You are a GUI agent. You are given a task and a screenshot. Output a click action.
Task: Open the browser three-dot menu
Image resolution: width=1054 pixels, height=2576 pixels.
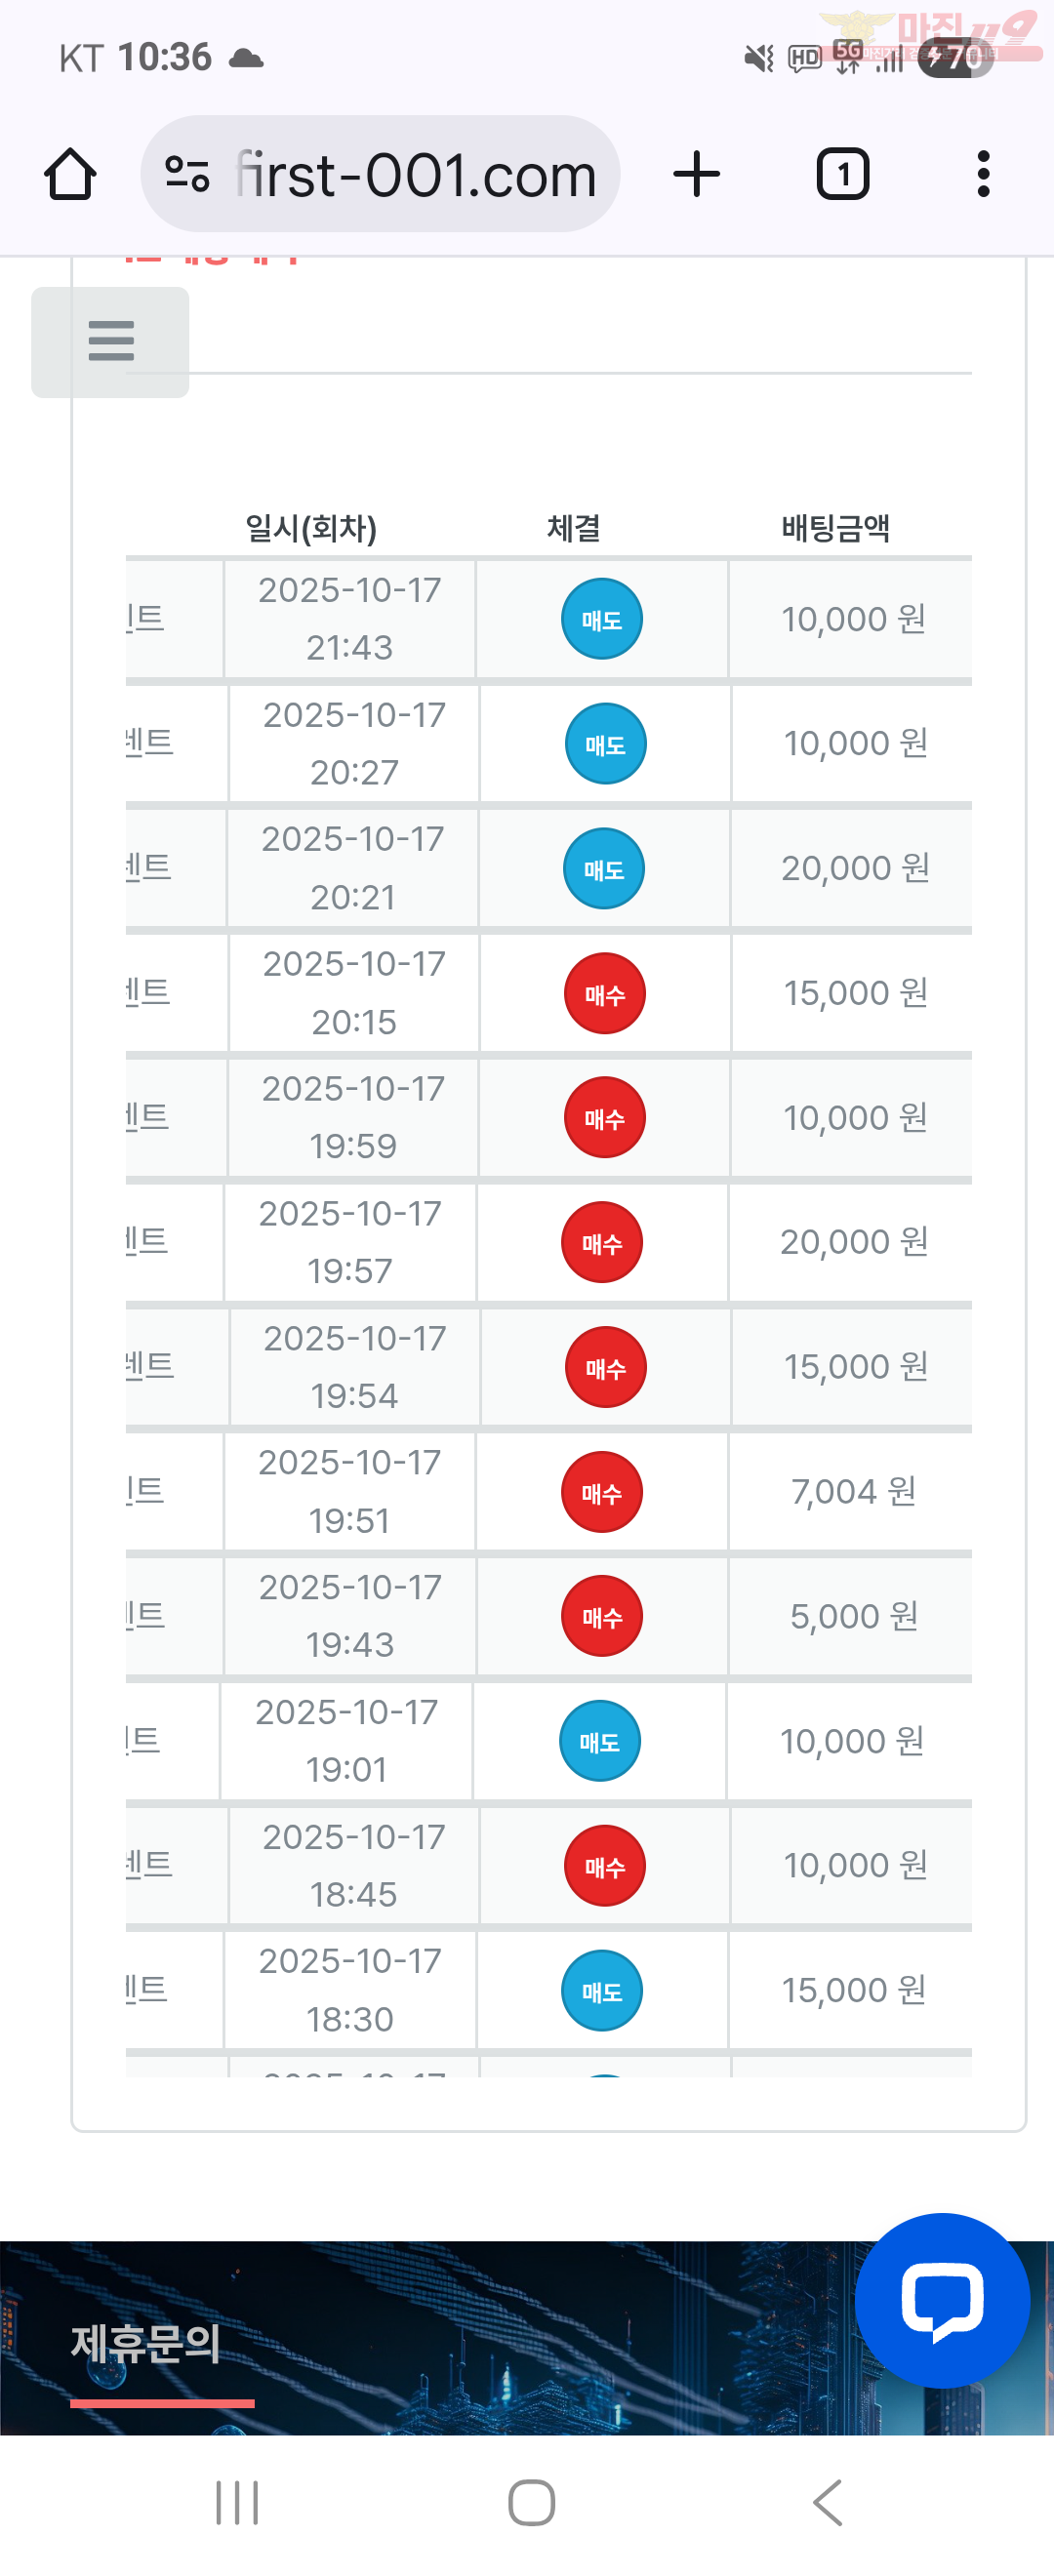tap(983, 175)
